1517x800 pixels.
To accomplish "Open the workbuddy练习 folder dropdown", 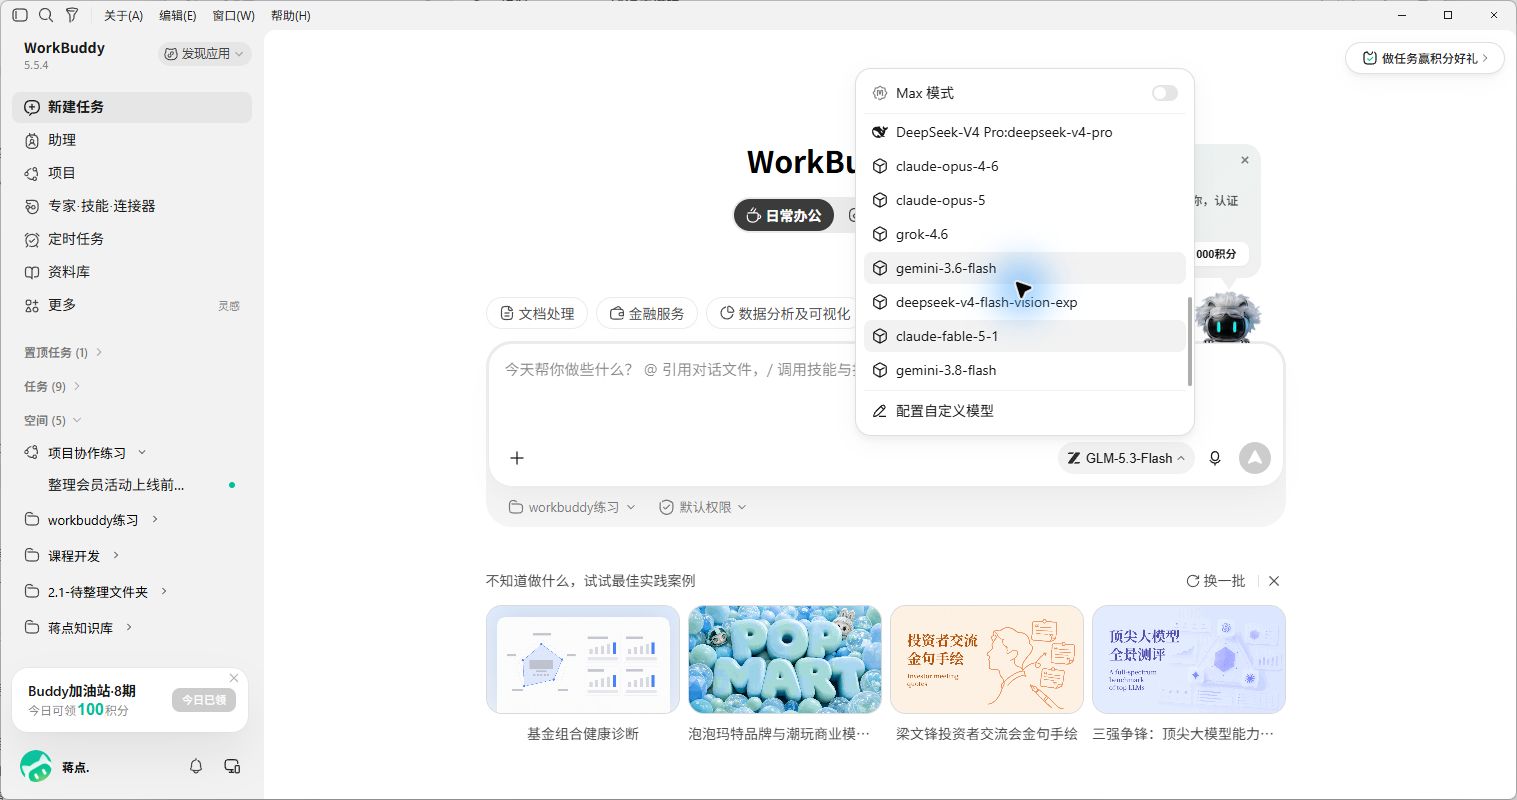I will tap(572, 507).
